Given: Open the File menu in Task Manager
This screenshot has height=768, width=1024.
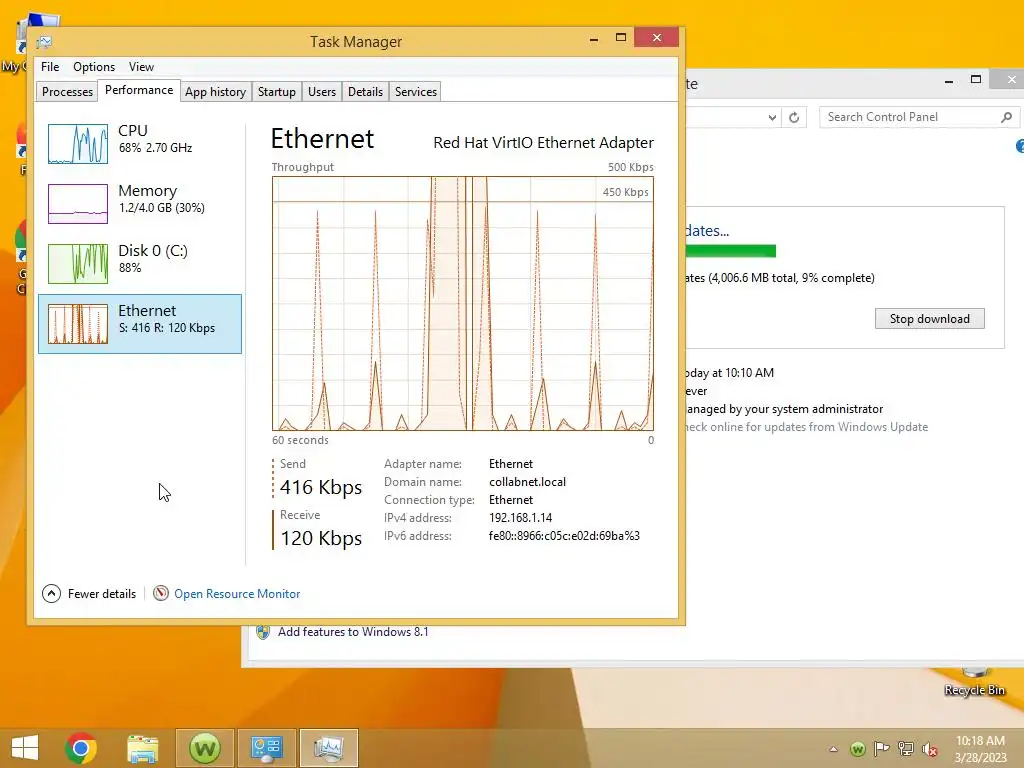Looking at the screenshot, I should 50,67.
